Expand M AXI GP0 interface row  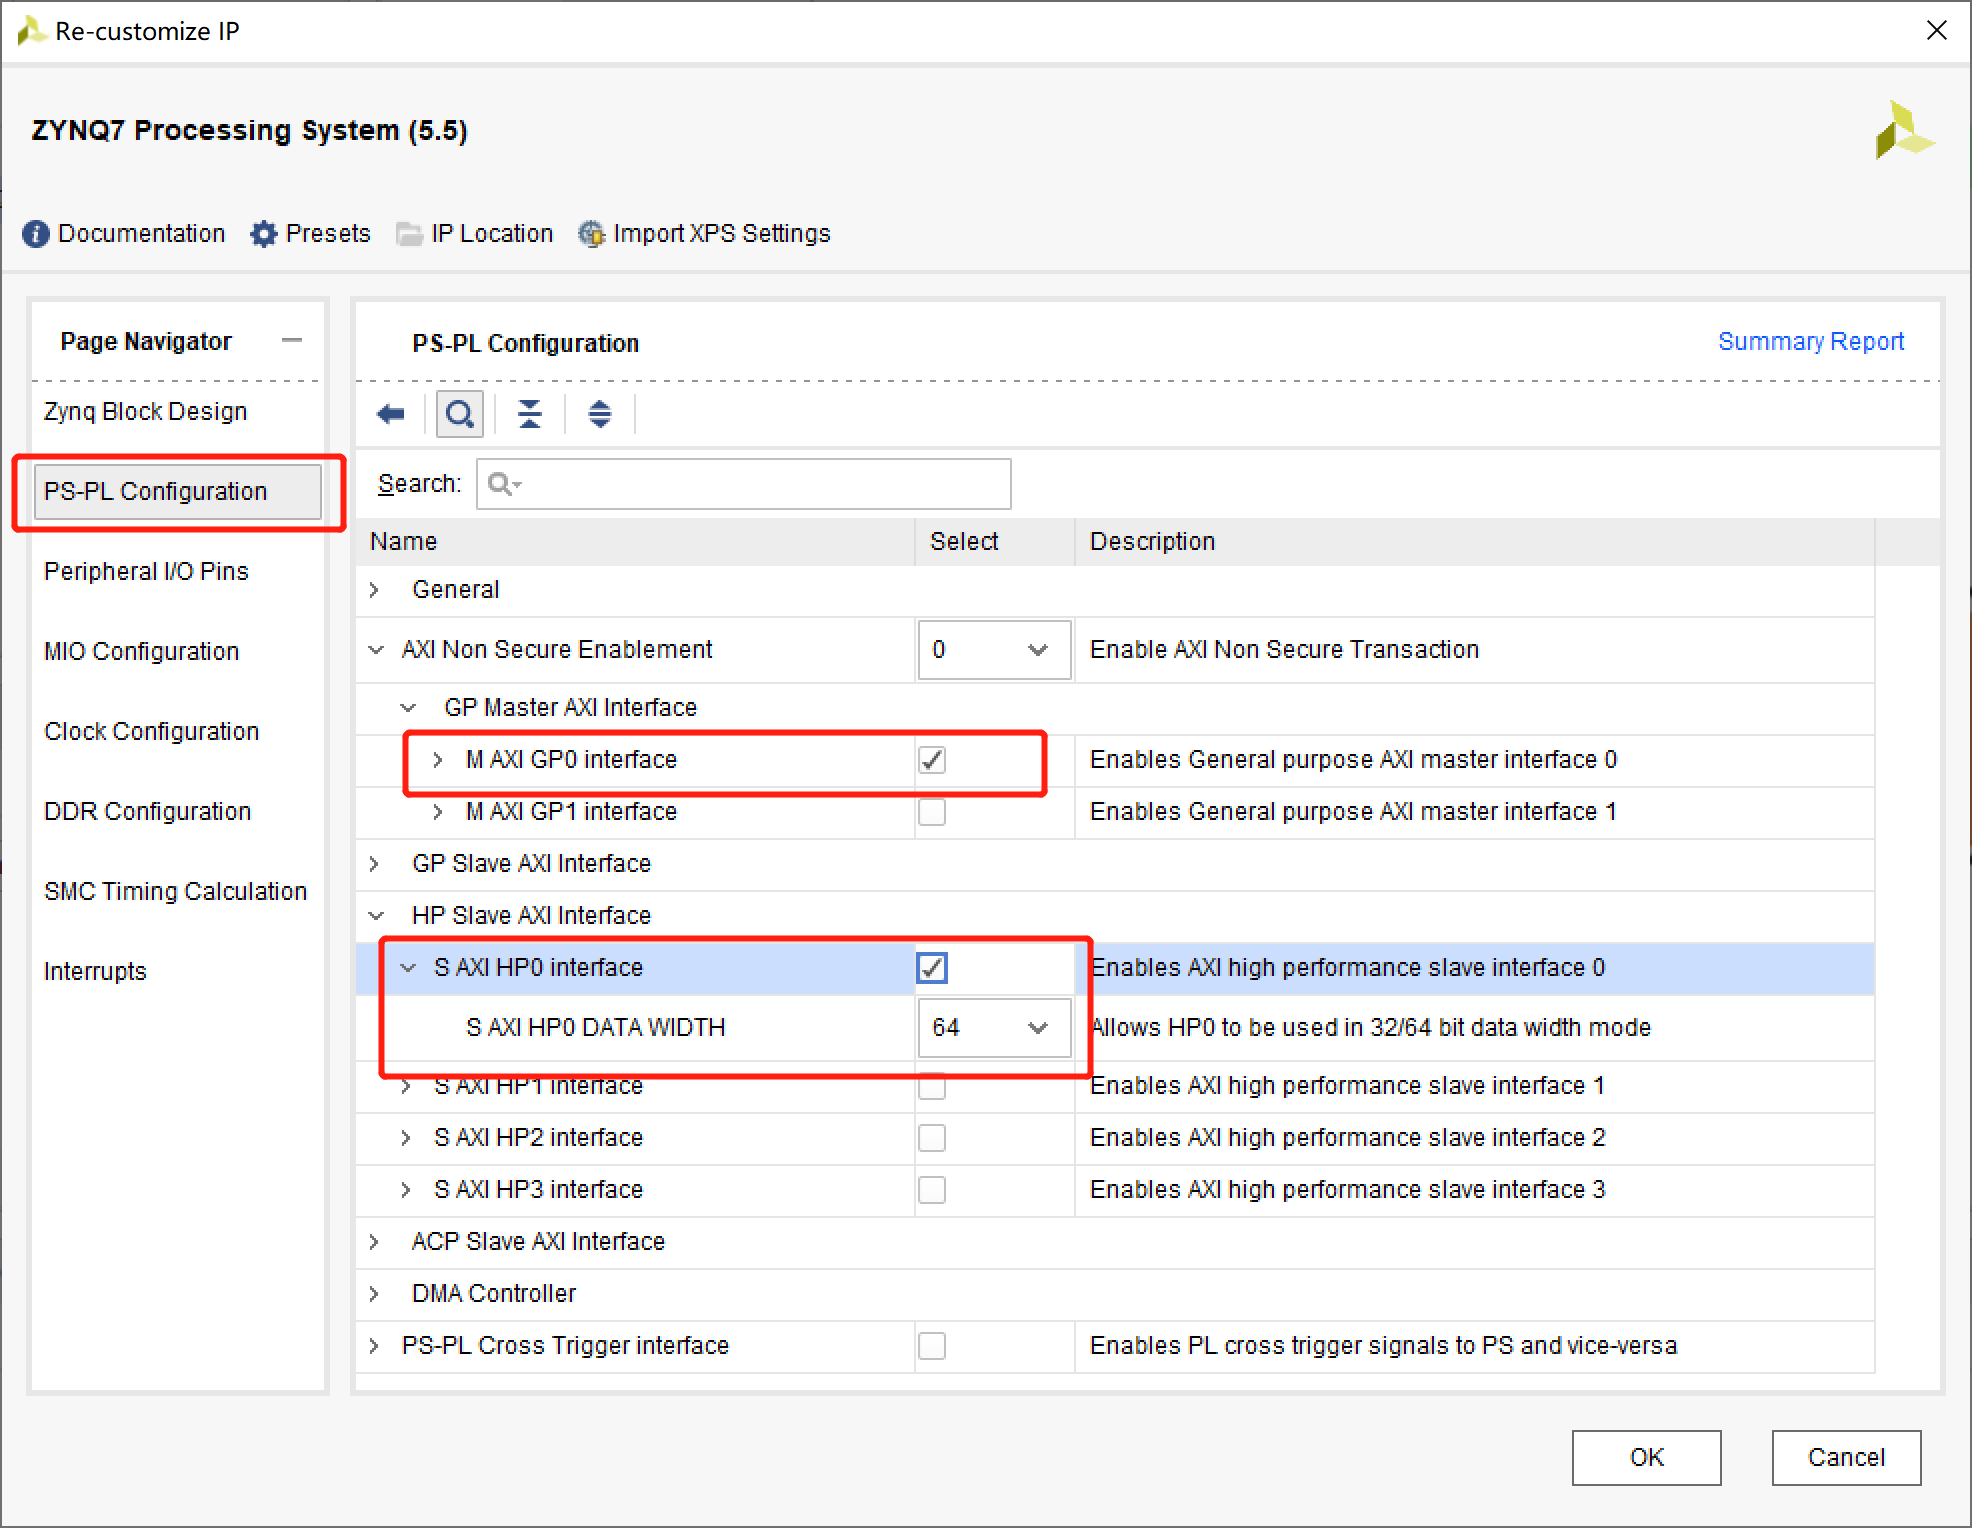(x=438, y=760)
